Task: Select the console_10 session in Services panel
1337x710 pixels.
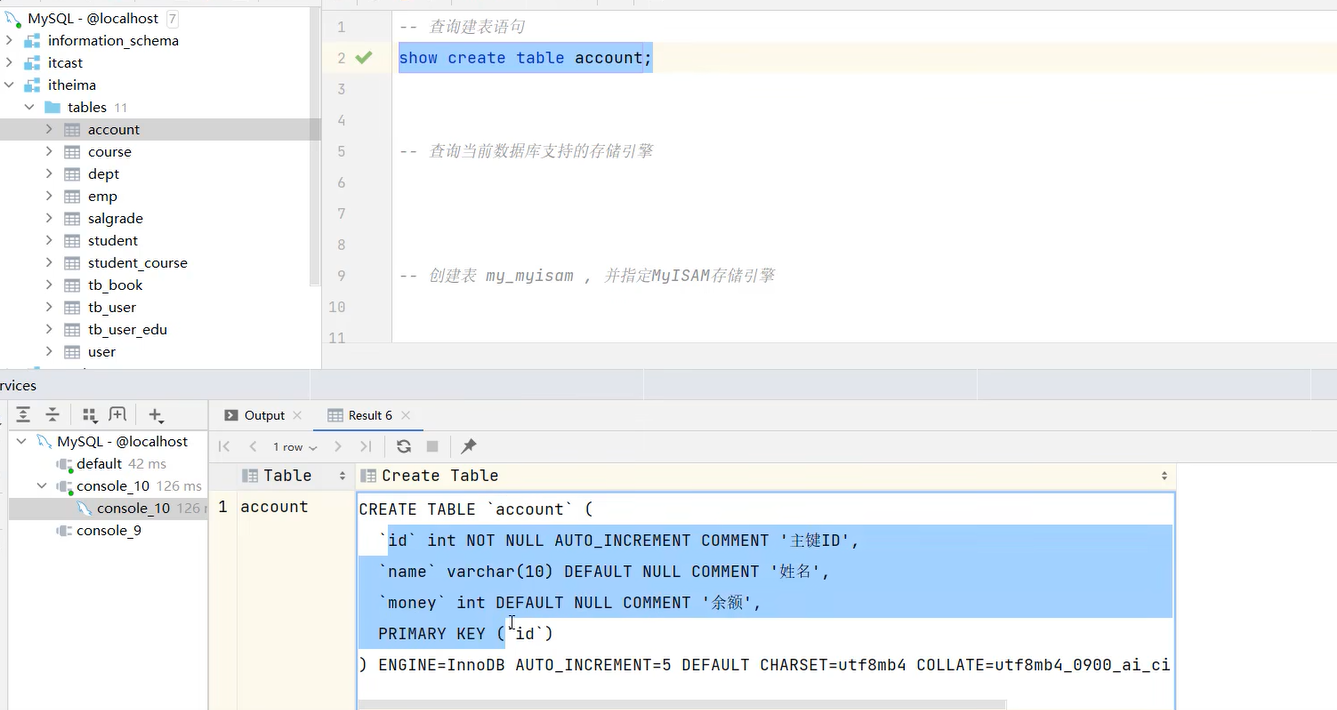Action: pos(131,507)
